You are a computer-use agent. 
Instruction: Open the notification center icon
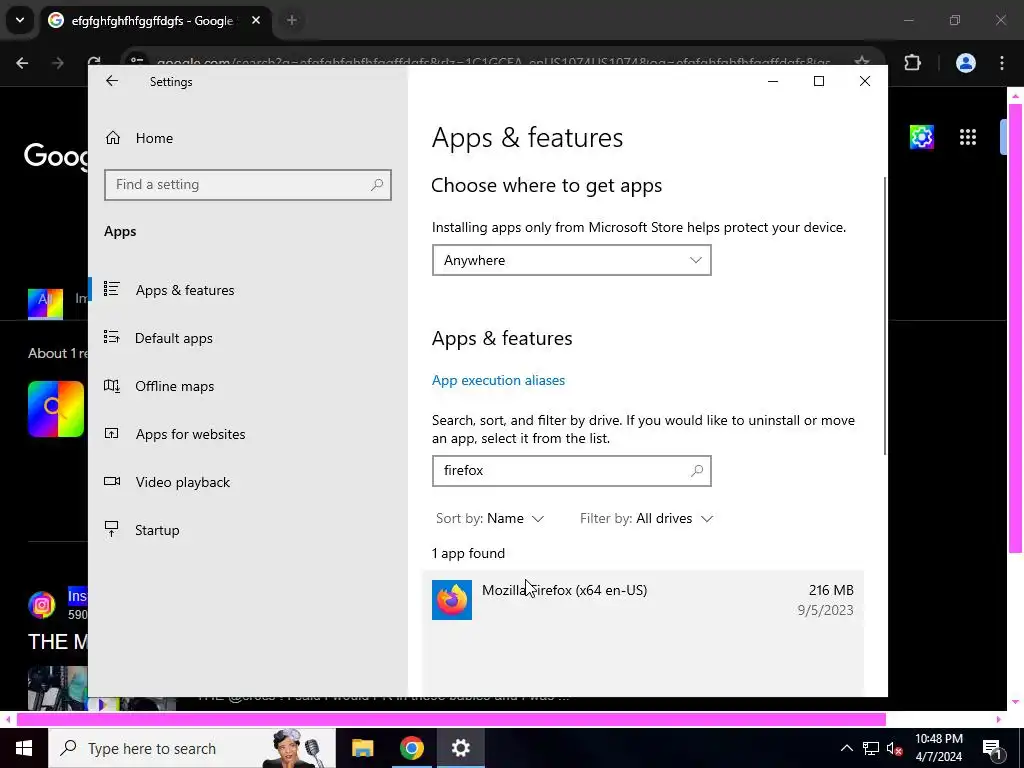(x=993, y=748)
